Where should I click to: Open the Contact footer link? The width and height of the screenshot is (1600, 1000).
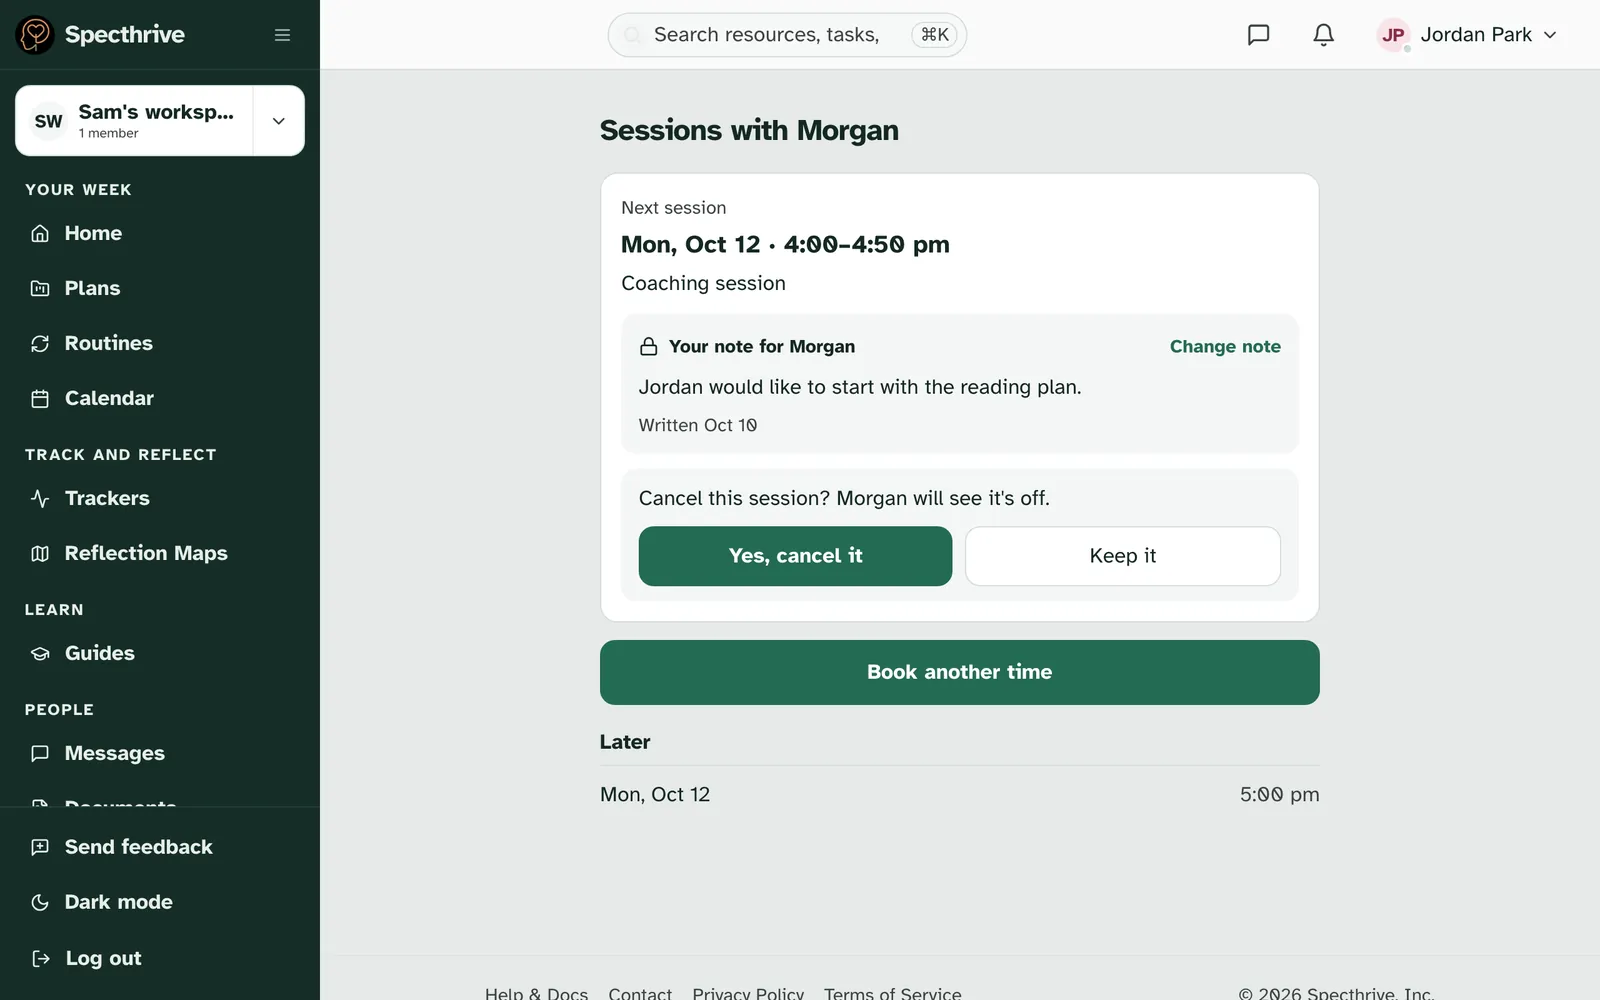click(640, 993)
